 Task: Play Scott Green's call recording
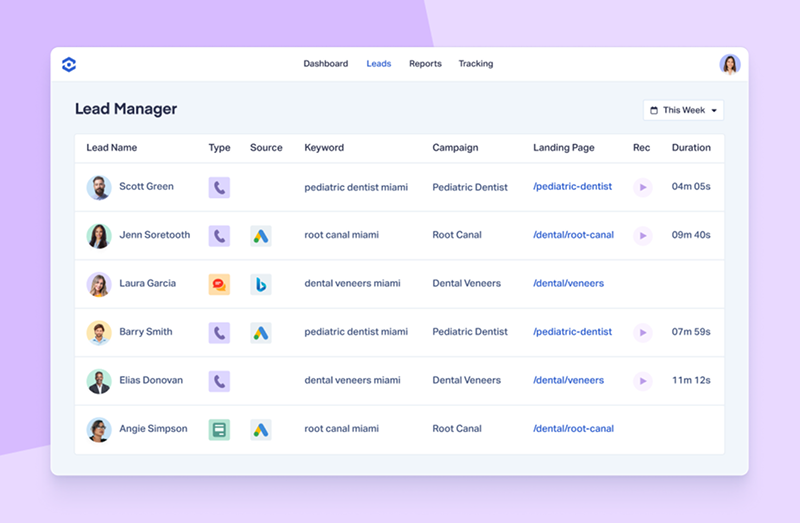click(x=643, y=187)
